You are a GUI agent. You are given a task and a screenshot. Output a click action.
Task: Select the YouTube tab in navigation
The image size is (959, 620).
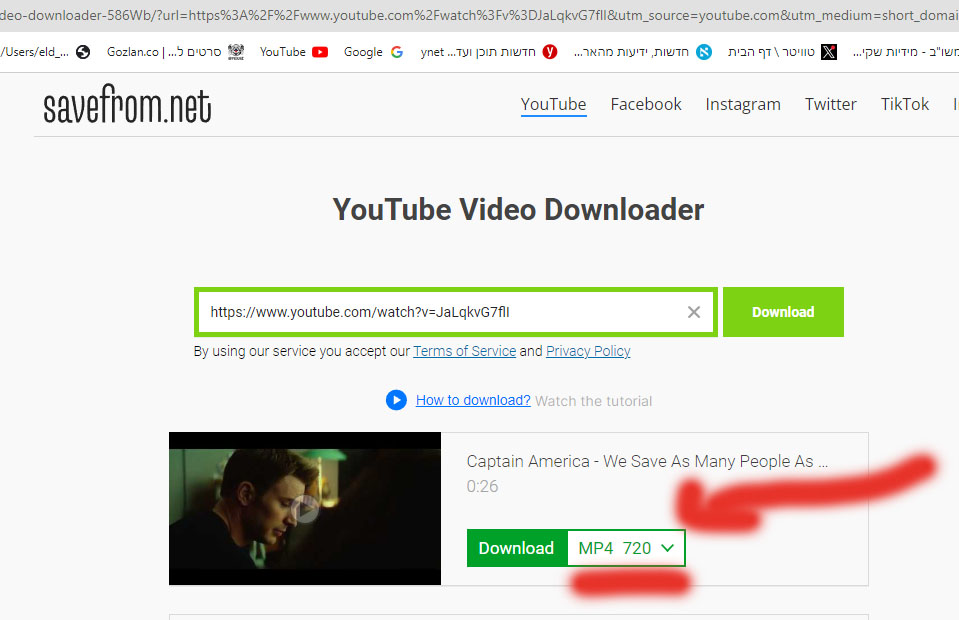(x=553, y=104)
